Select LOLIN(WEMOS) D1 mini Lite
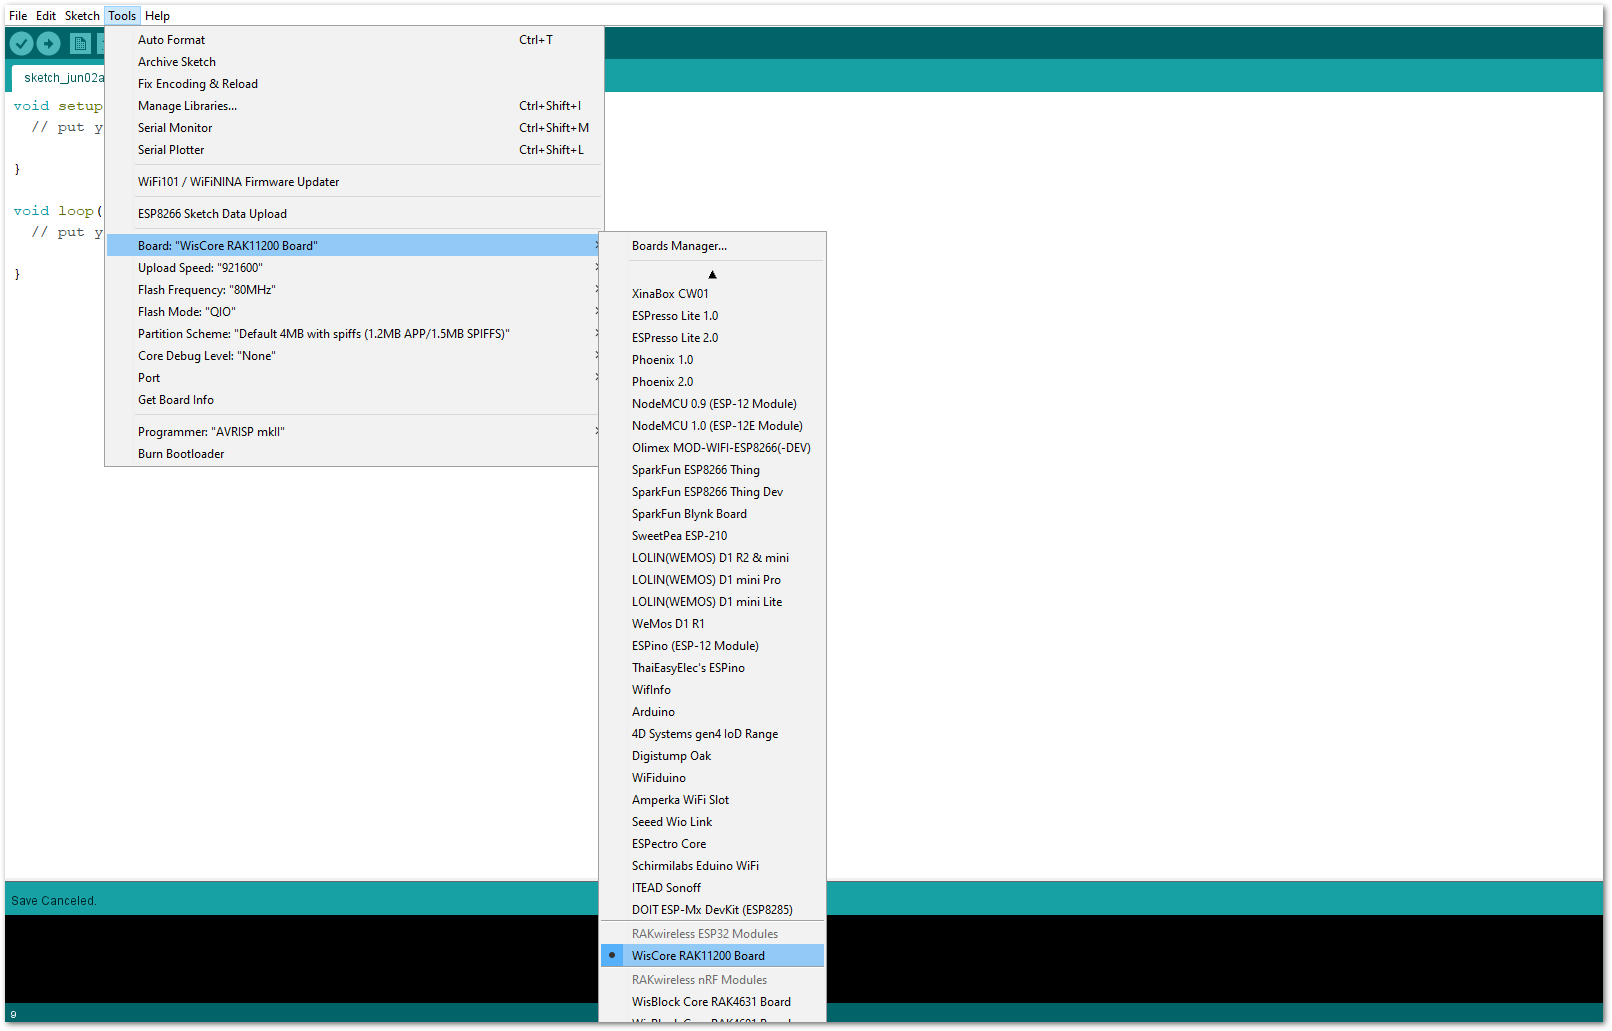Image resolution: width=1612 pixels, height=1031 pixels. point(712,602)
